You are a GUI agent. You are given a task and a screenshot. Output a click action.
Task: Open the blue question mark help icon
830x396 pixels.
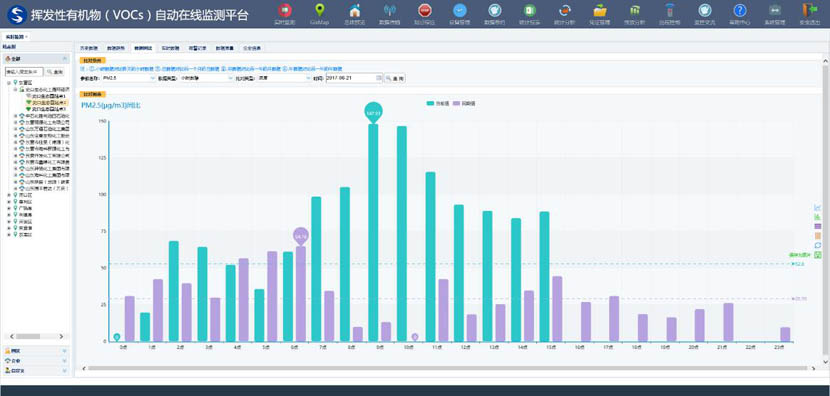739,10
